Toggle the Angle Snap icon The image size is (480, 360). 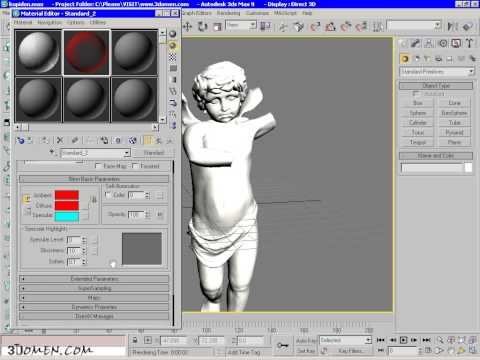pos(330,26)
